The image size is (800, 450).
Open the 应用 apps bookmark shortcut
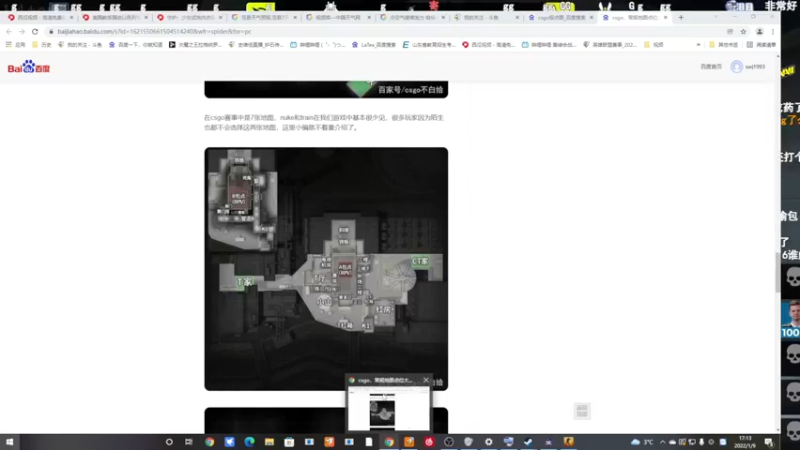point(15,45)
